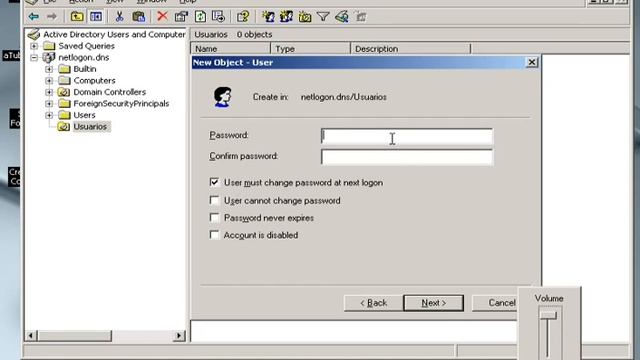Check User cannot change password

click(214, 200)
